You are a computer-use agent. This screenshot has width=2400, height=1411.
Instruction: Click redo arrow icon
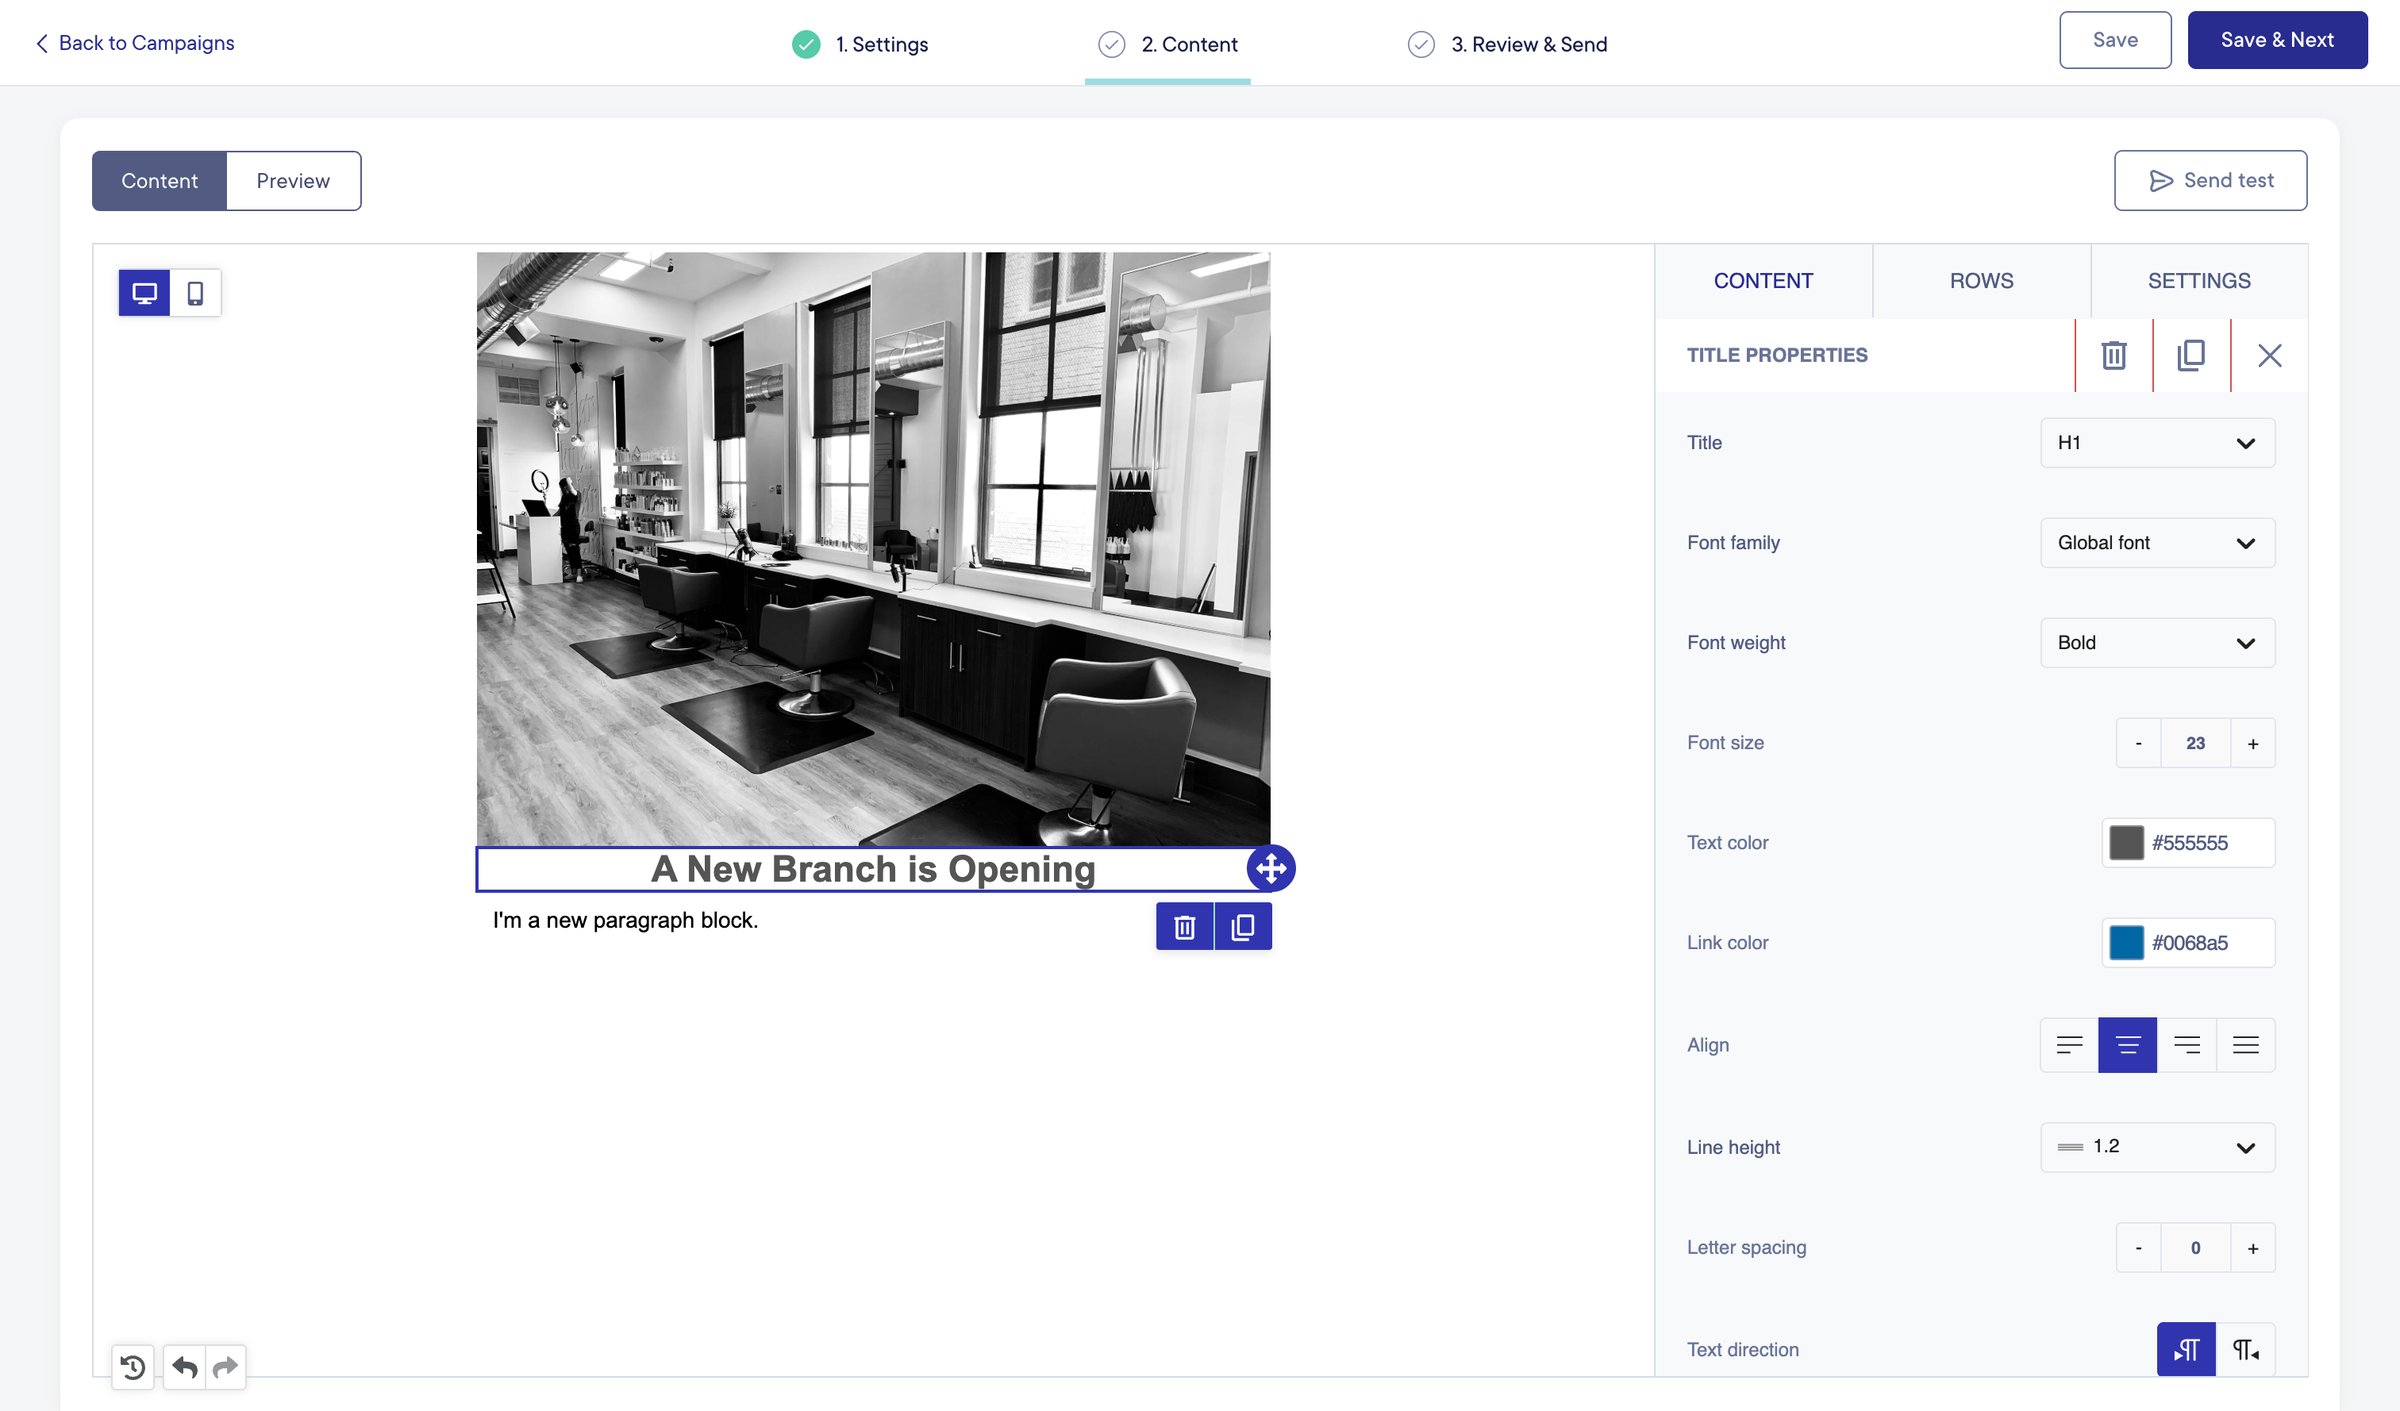coord(226,1366)
